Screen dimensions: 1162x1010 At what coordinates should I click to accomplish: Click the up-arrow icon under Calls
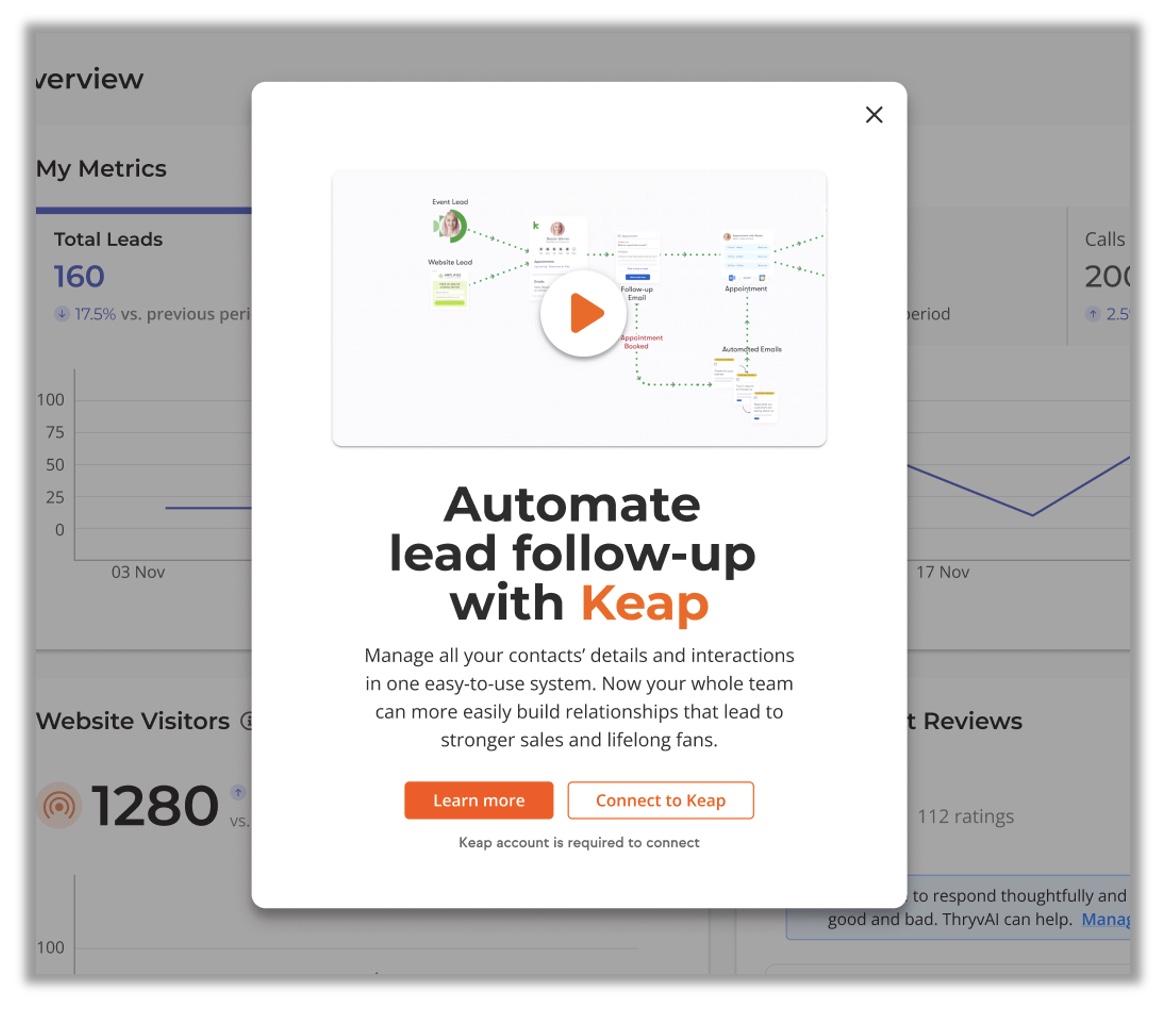click(x=1093, y=314)
